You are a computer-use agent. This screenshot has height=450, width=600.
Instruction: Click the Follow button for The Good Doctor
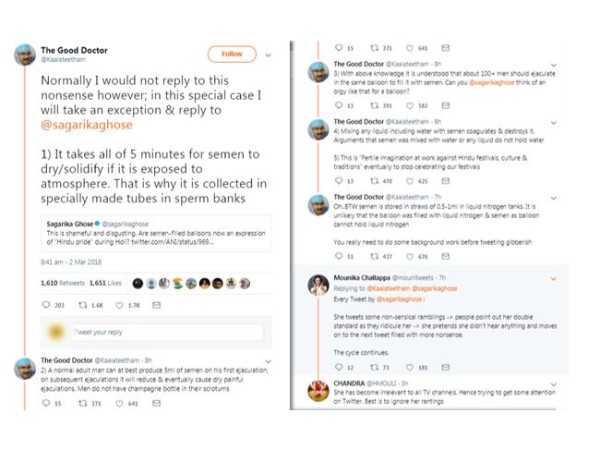coord(232,53)
